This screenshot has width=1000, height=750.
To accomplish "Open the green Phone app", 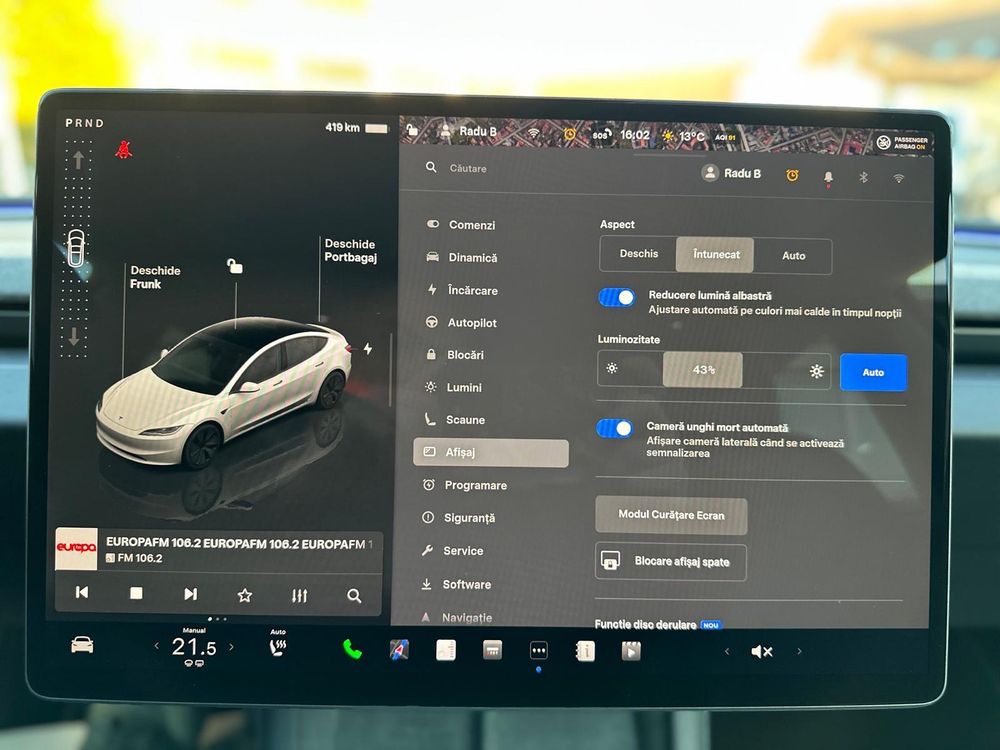I will click(352, 649).
